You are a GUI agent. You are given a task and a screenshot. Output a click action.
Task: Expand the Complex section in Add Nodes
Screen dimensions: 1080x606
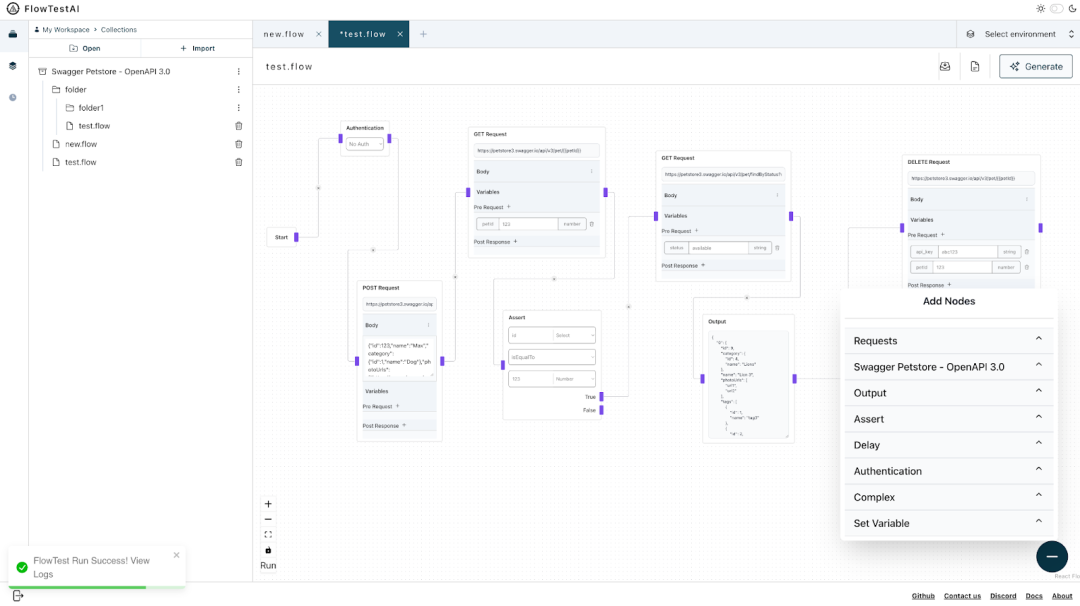(948, 497)
